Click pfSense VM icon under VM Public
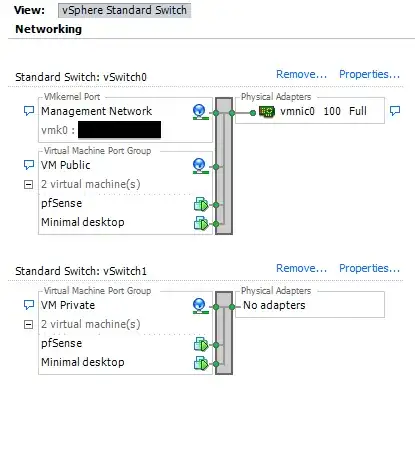This screenshot has height=469, width=415. click(201, 204)
